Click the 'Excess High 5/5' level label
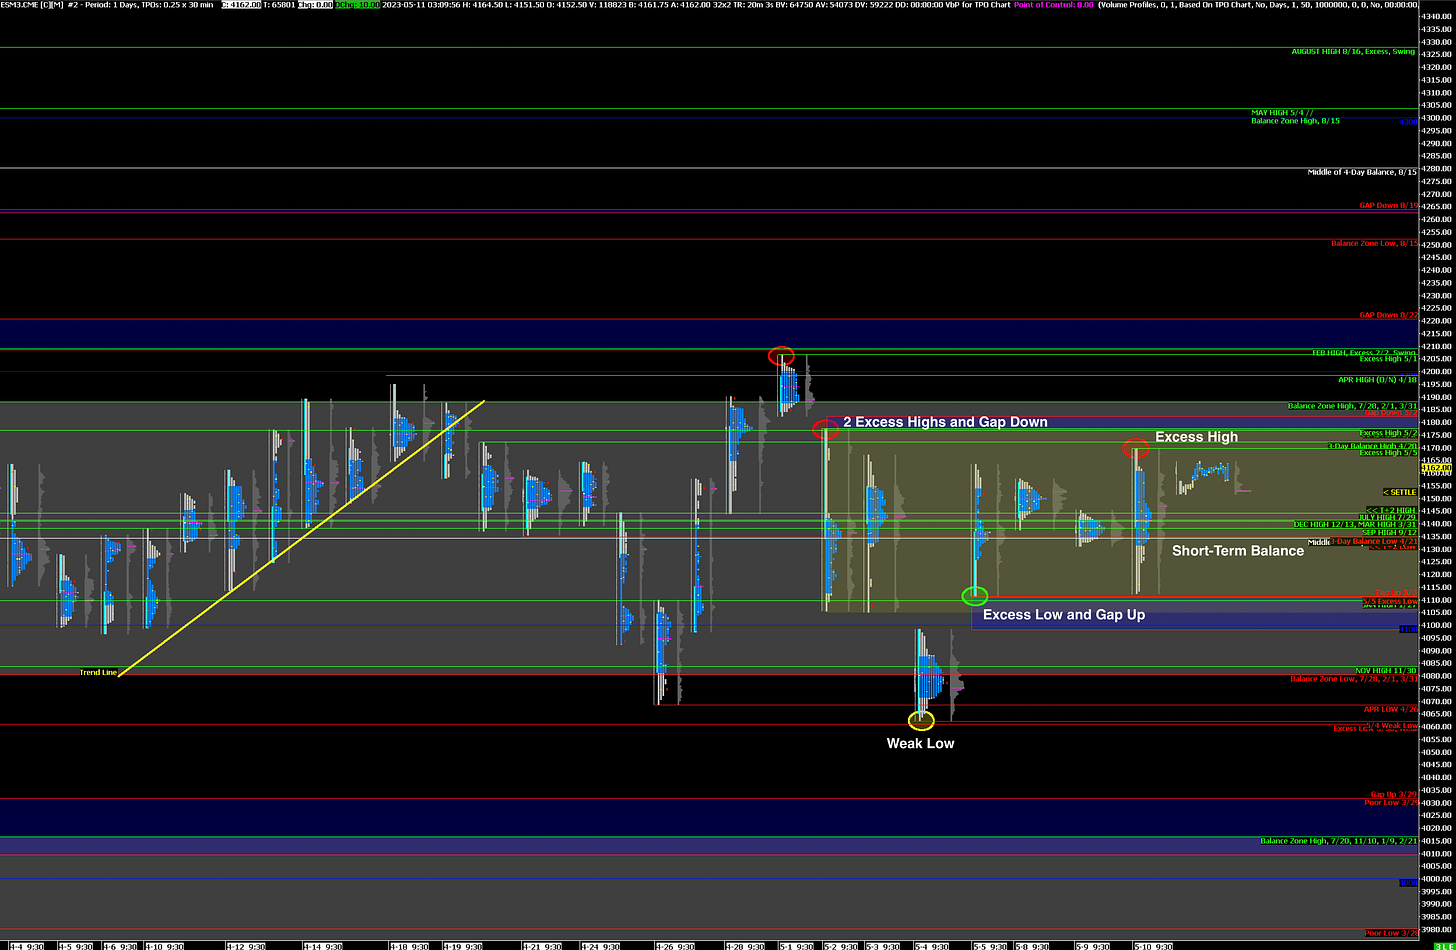The height and width of the screenshot is (950, 1456). click(1388, 453)
